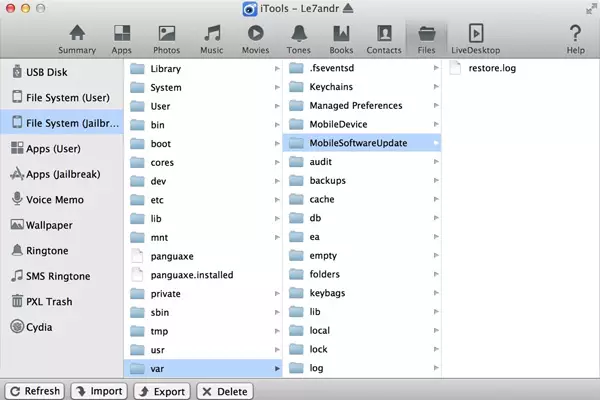600x400 pixels.
Task: Open Wallpaper in the sidebar
Action: [x=62, y=225]
